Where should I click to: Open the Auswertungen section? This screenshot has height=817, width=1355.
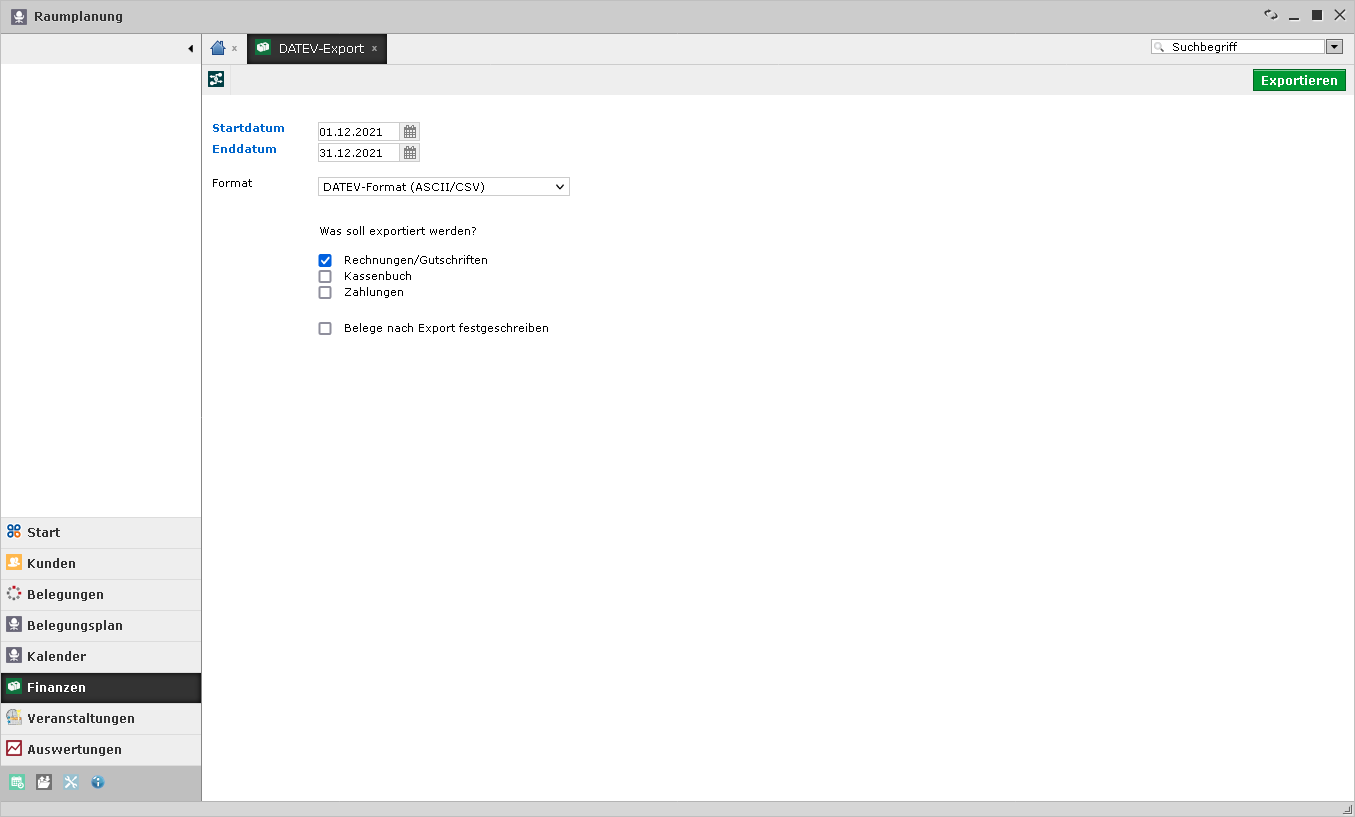point(101,750)
